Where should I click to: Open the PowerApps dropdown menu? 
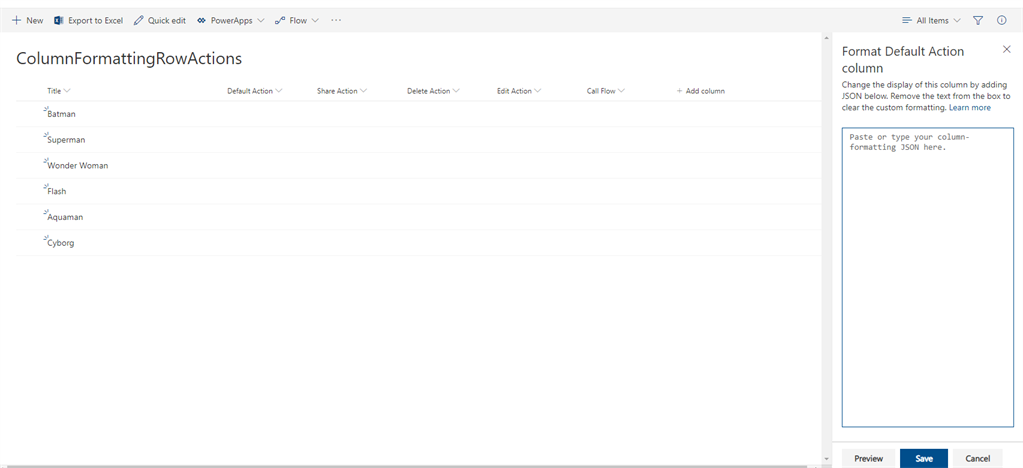pos(230,20)
